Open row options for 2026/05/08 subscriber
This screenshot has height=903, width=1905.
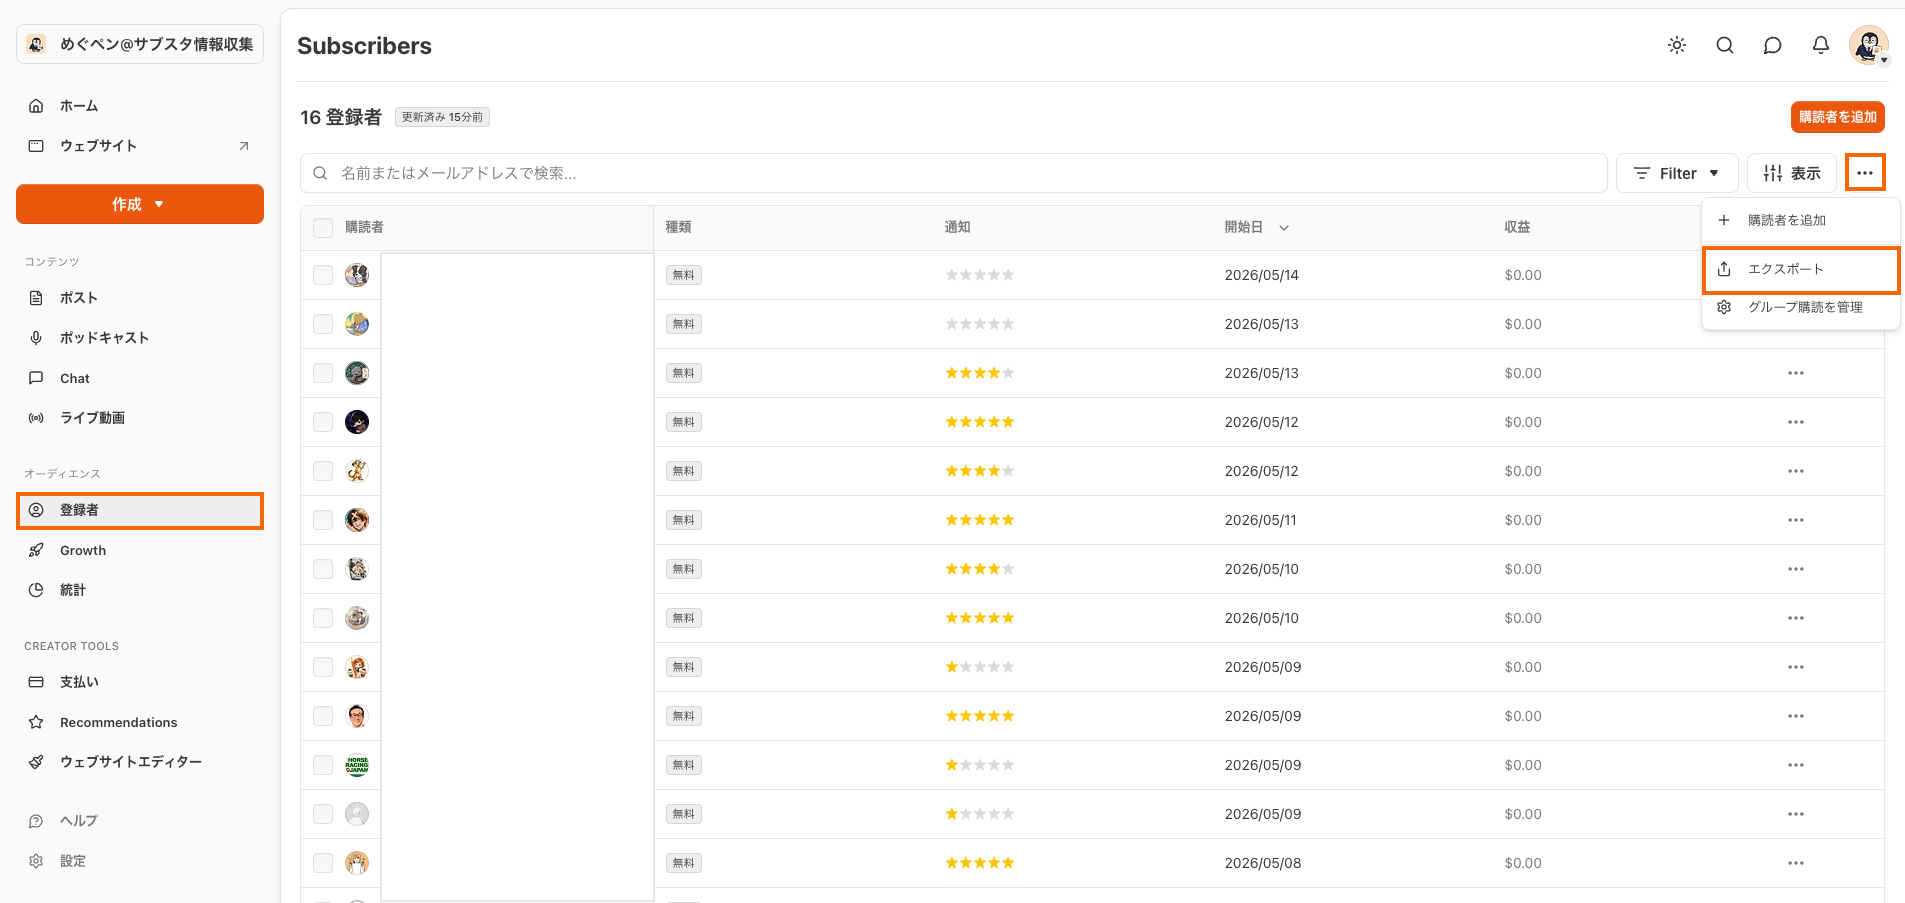coord(1796,863)
